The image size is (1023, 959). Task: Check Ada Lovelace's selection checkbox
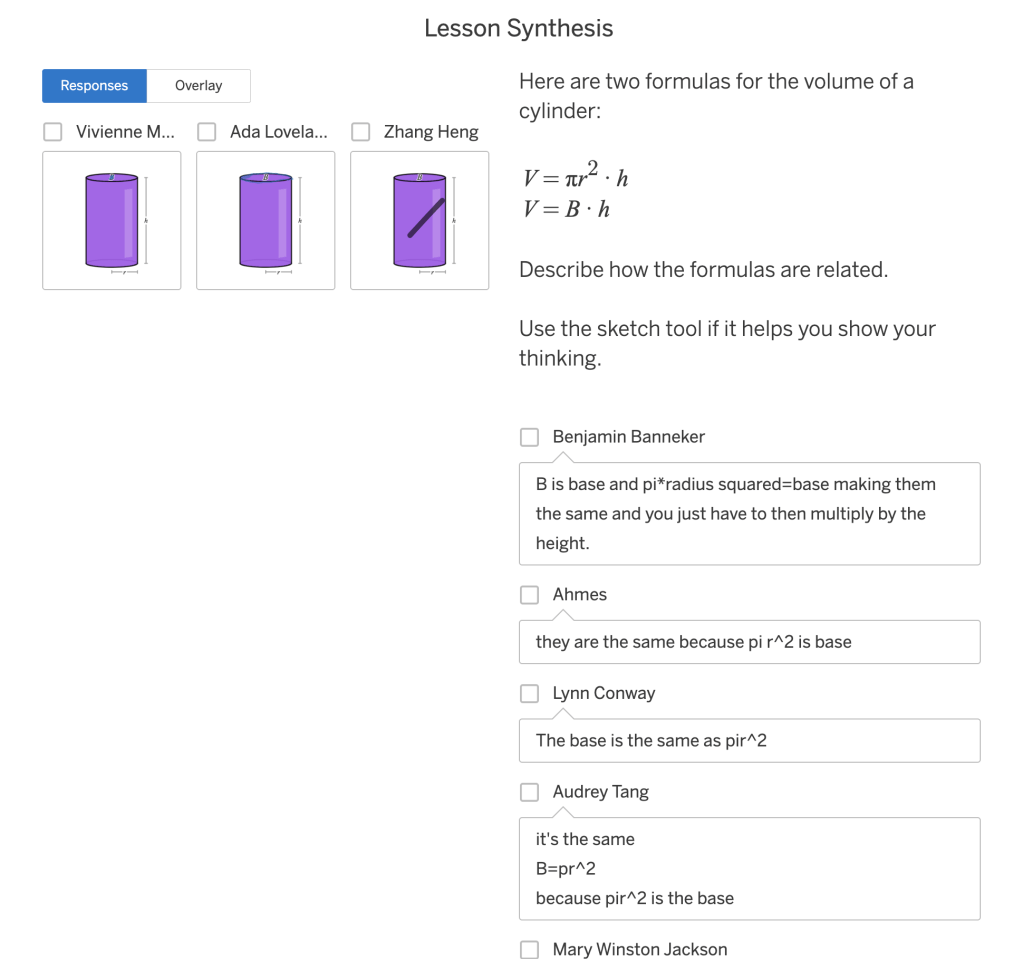coord(206,131)
